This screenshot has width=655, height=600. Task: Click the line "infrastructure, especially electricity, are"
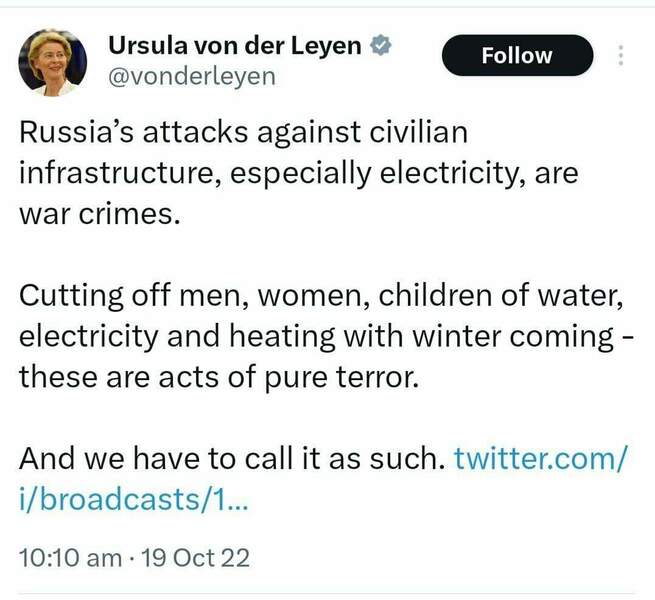point(297,173)
